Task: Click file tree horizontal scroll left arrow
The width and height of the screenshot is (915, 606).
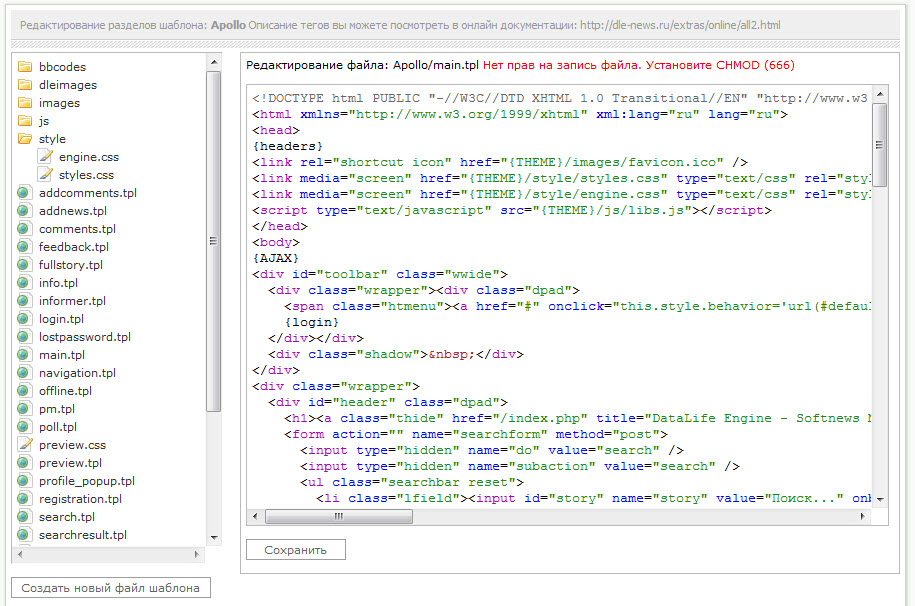Action: point(20,555)
